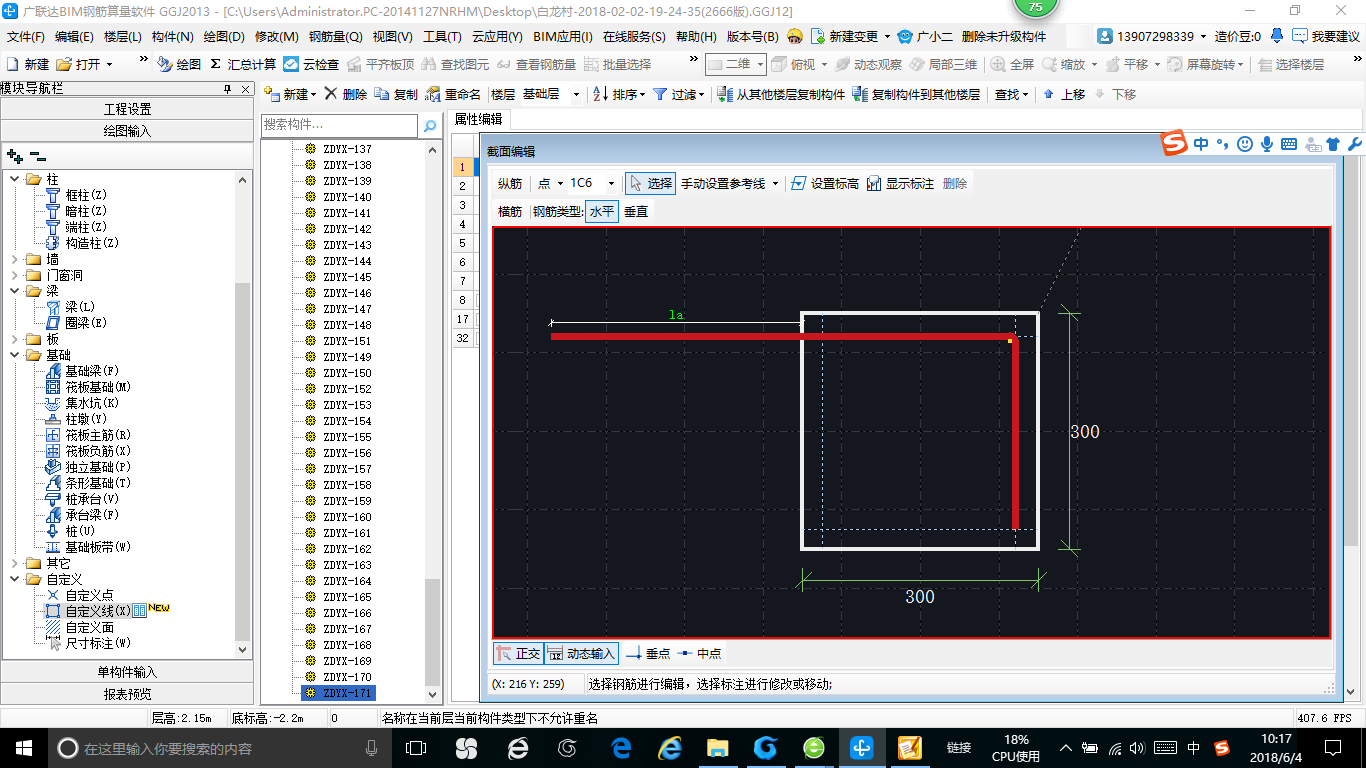
Task: Click the 上移 move up arrow
Action: (1048, 94)
